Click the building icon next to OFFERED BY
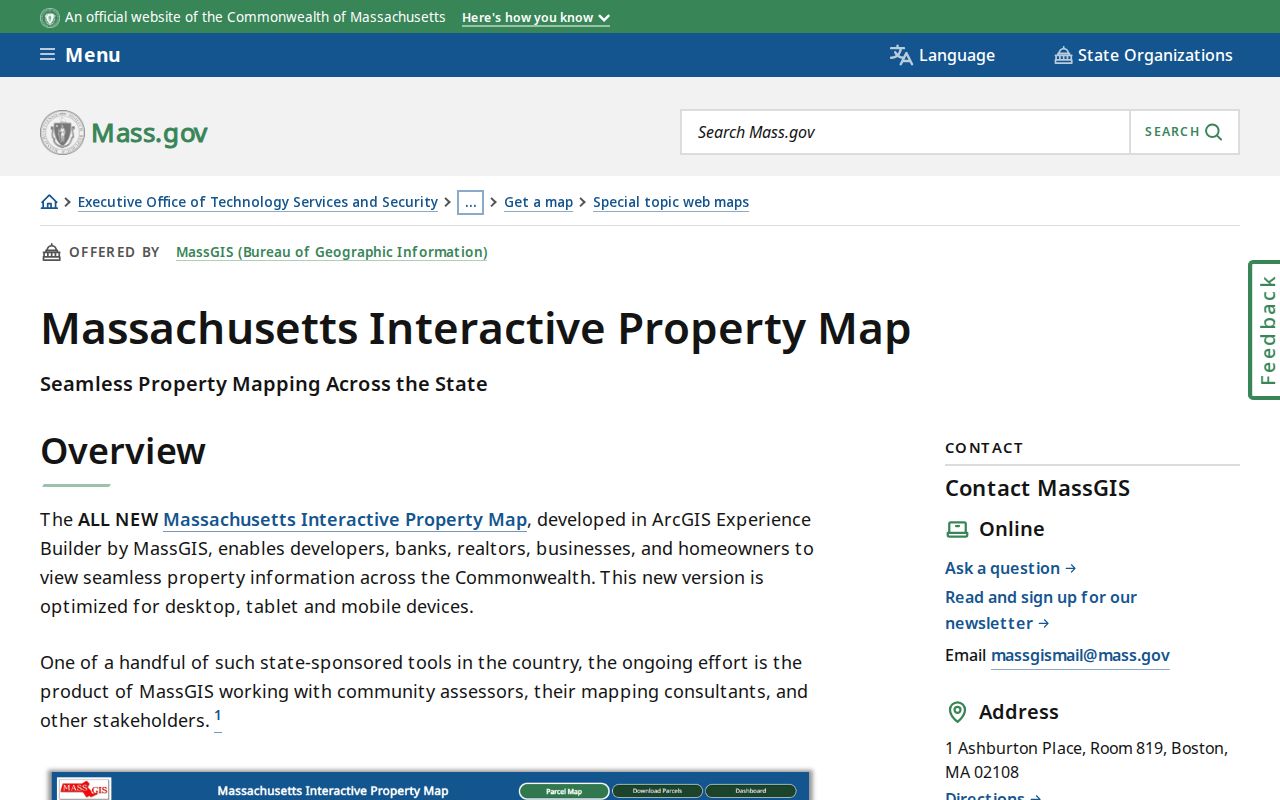1280x800 pixels. click(x=51, y=252)
